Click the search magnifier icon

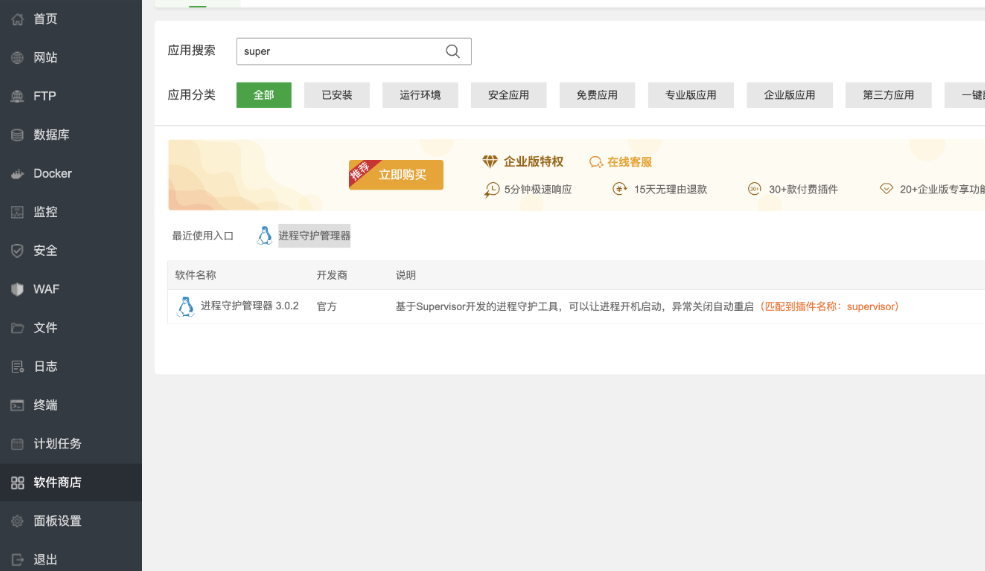(453, 51)
